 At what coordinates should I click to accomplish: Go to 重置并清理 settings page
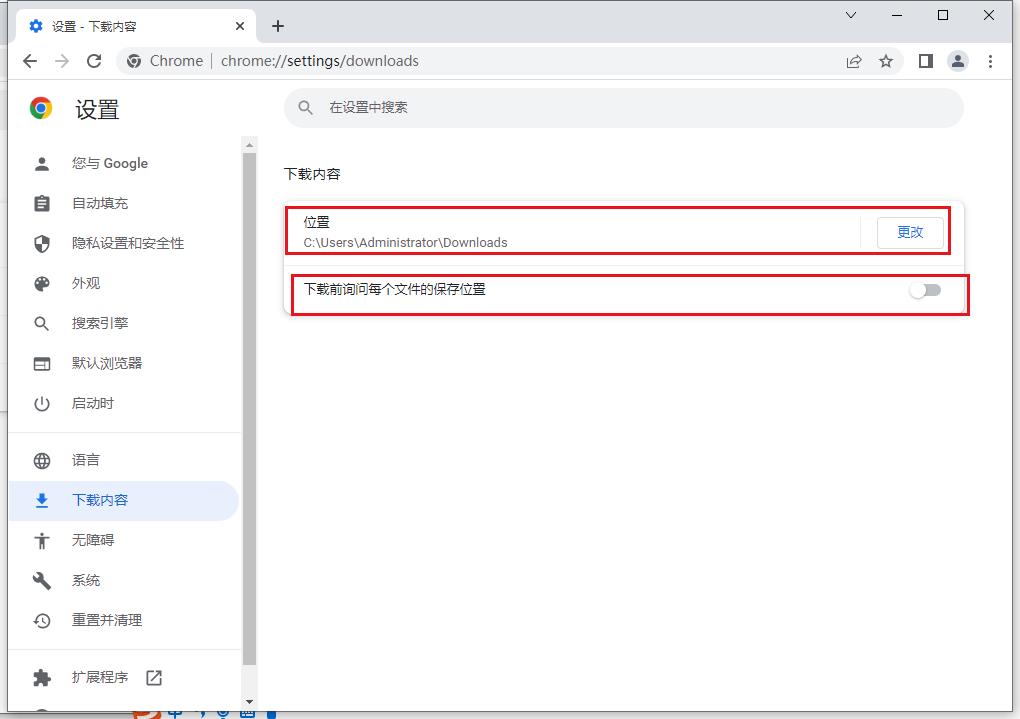(107, 620)
